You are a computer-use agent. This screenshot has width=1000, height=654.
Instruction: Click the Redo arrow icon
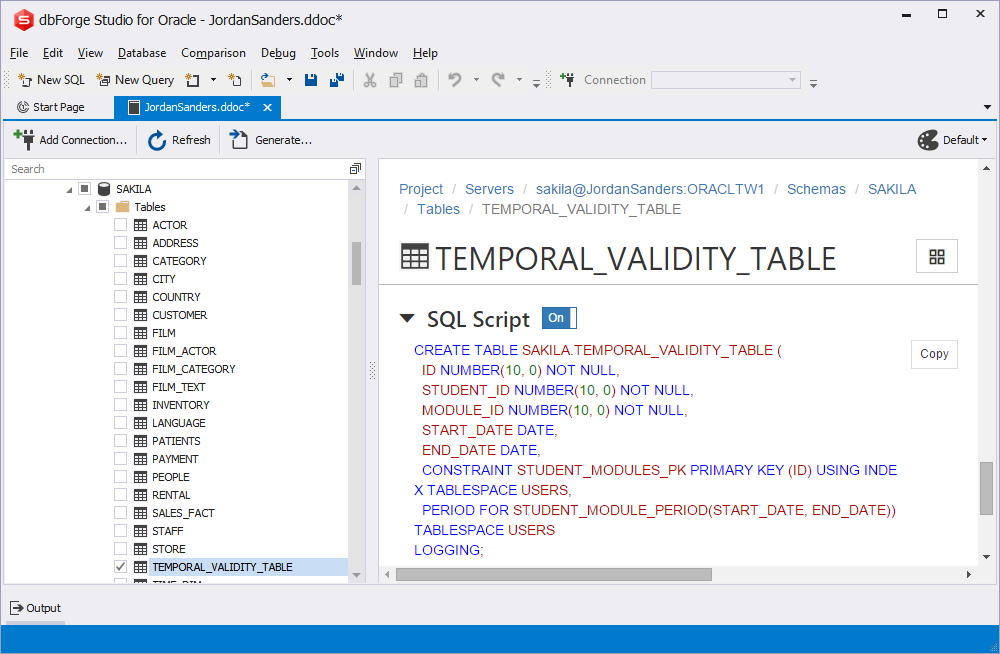[498, 80]
